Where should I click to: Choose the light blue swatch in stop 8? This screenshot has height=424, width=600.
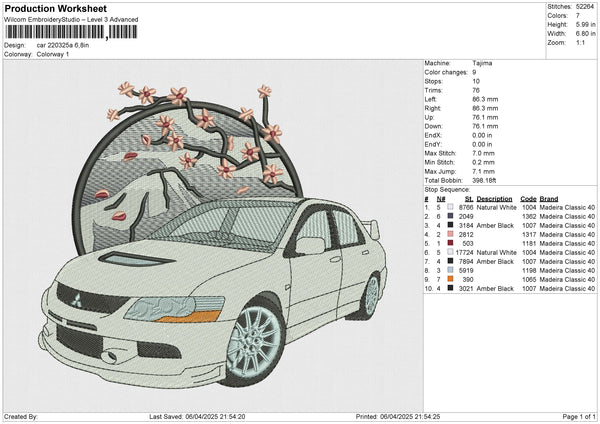coord(450,270)
